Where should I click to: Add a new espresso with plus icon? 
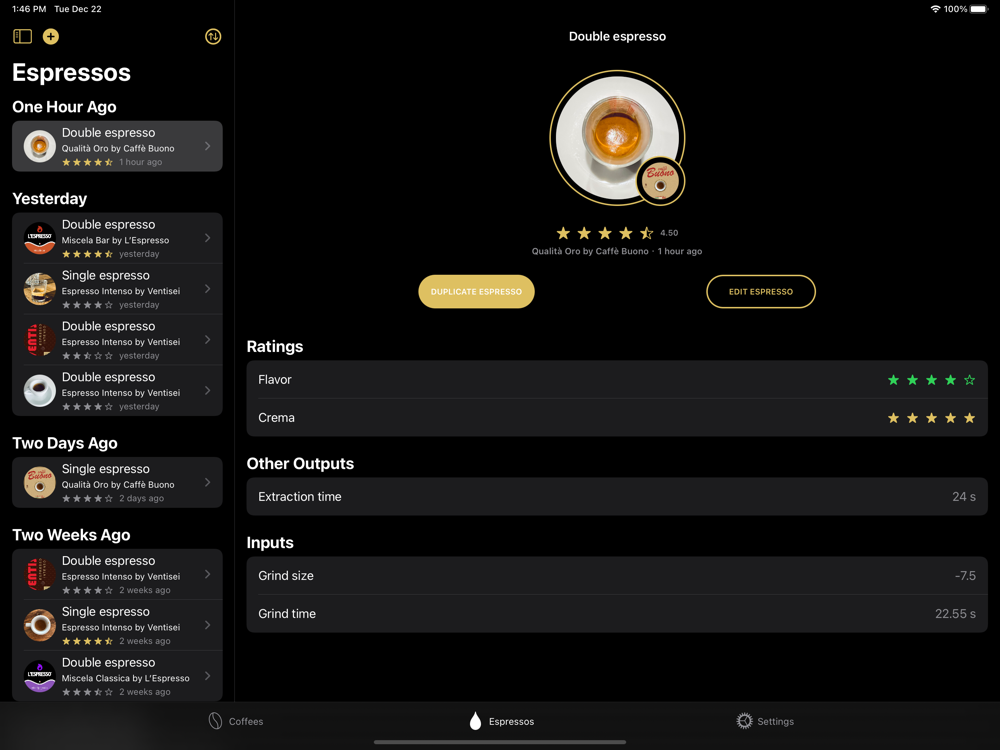click(50, 36)
